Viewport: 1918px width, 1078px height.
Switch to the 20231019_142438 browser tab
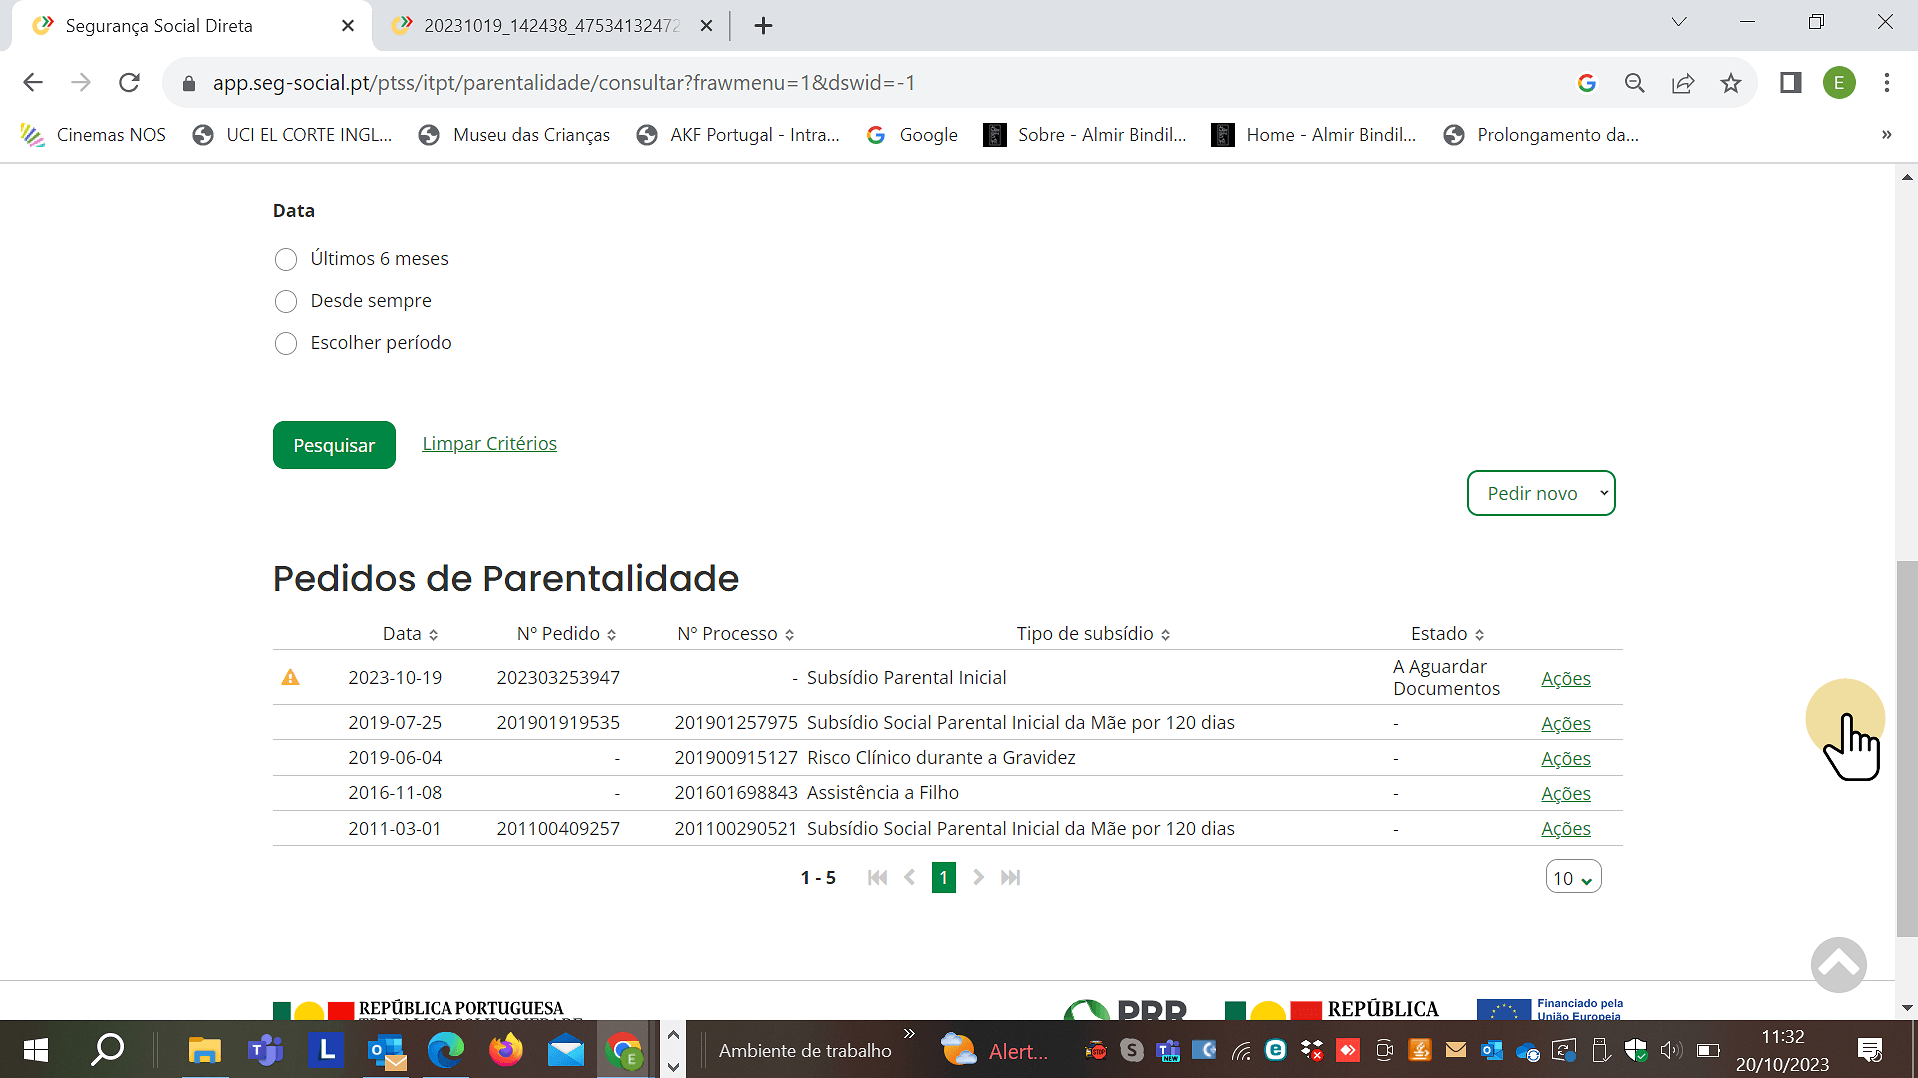pos(550,26)
